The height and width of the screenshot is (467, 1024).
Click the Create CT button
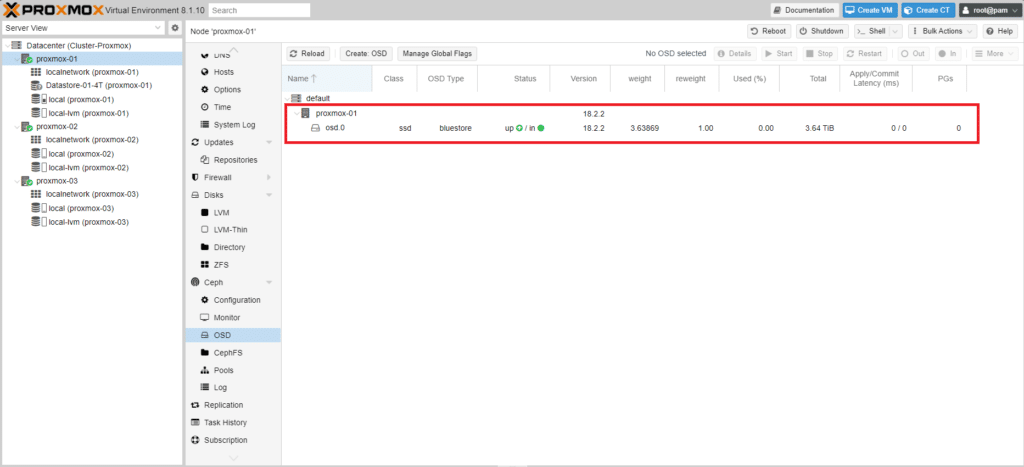coord(928,10)
